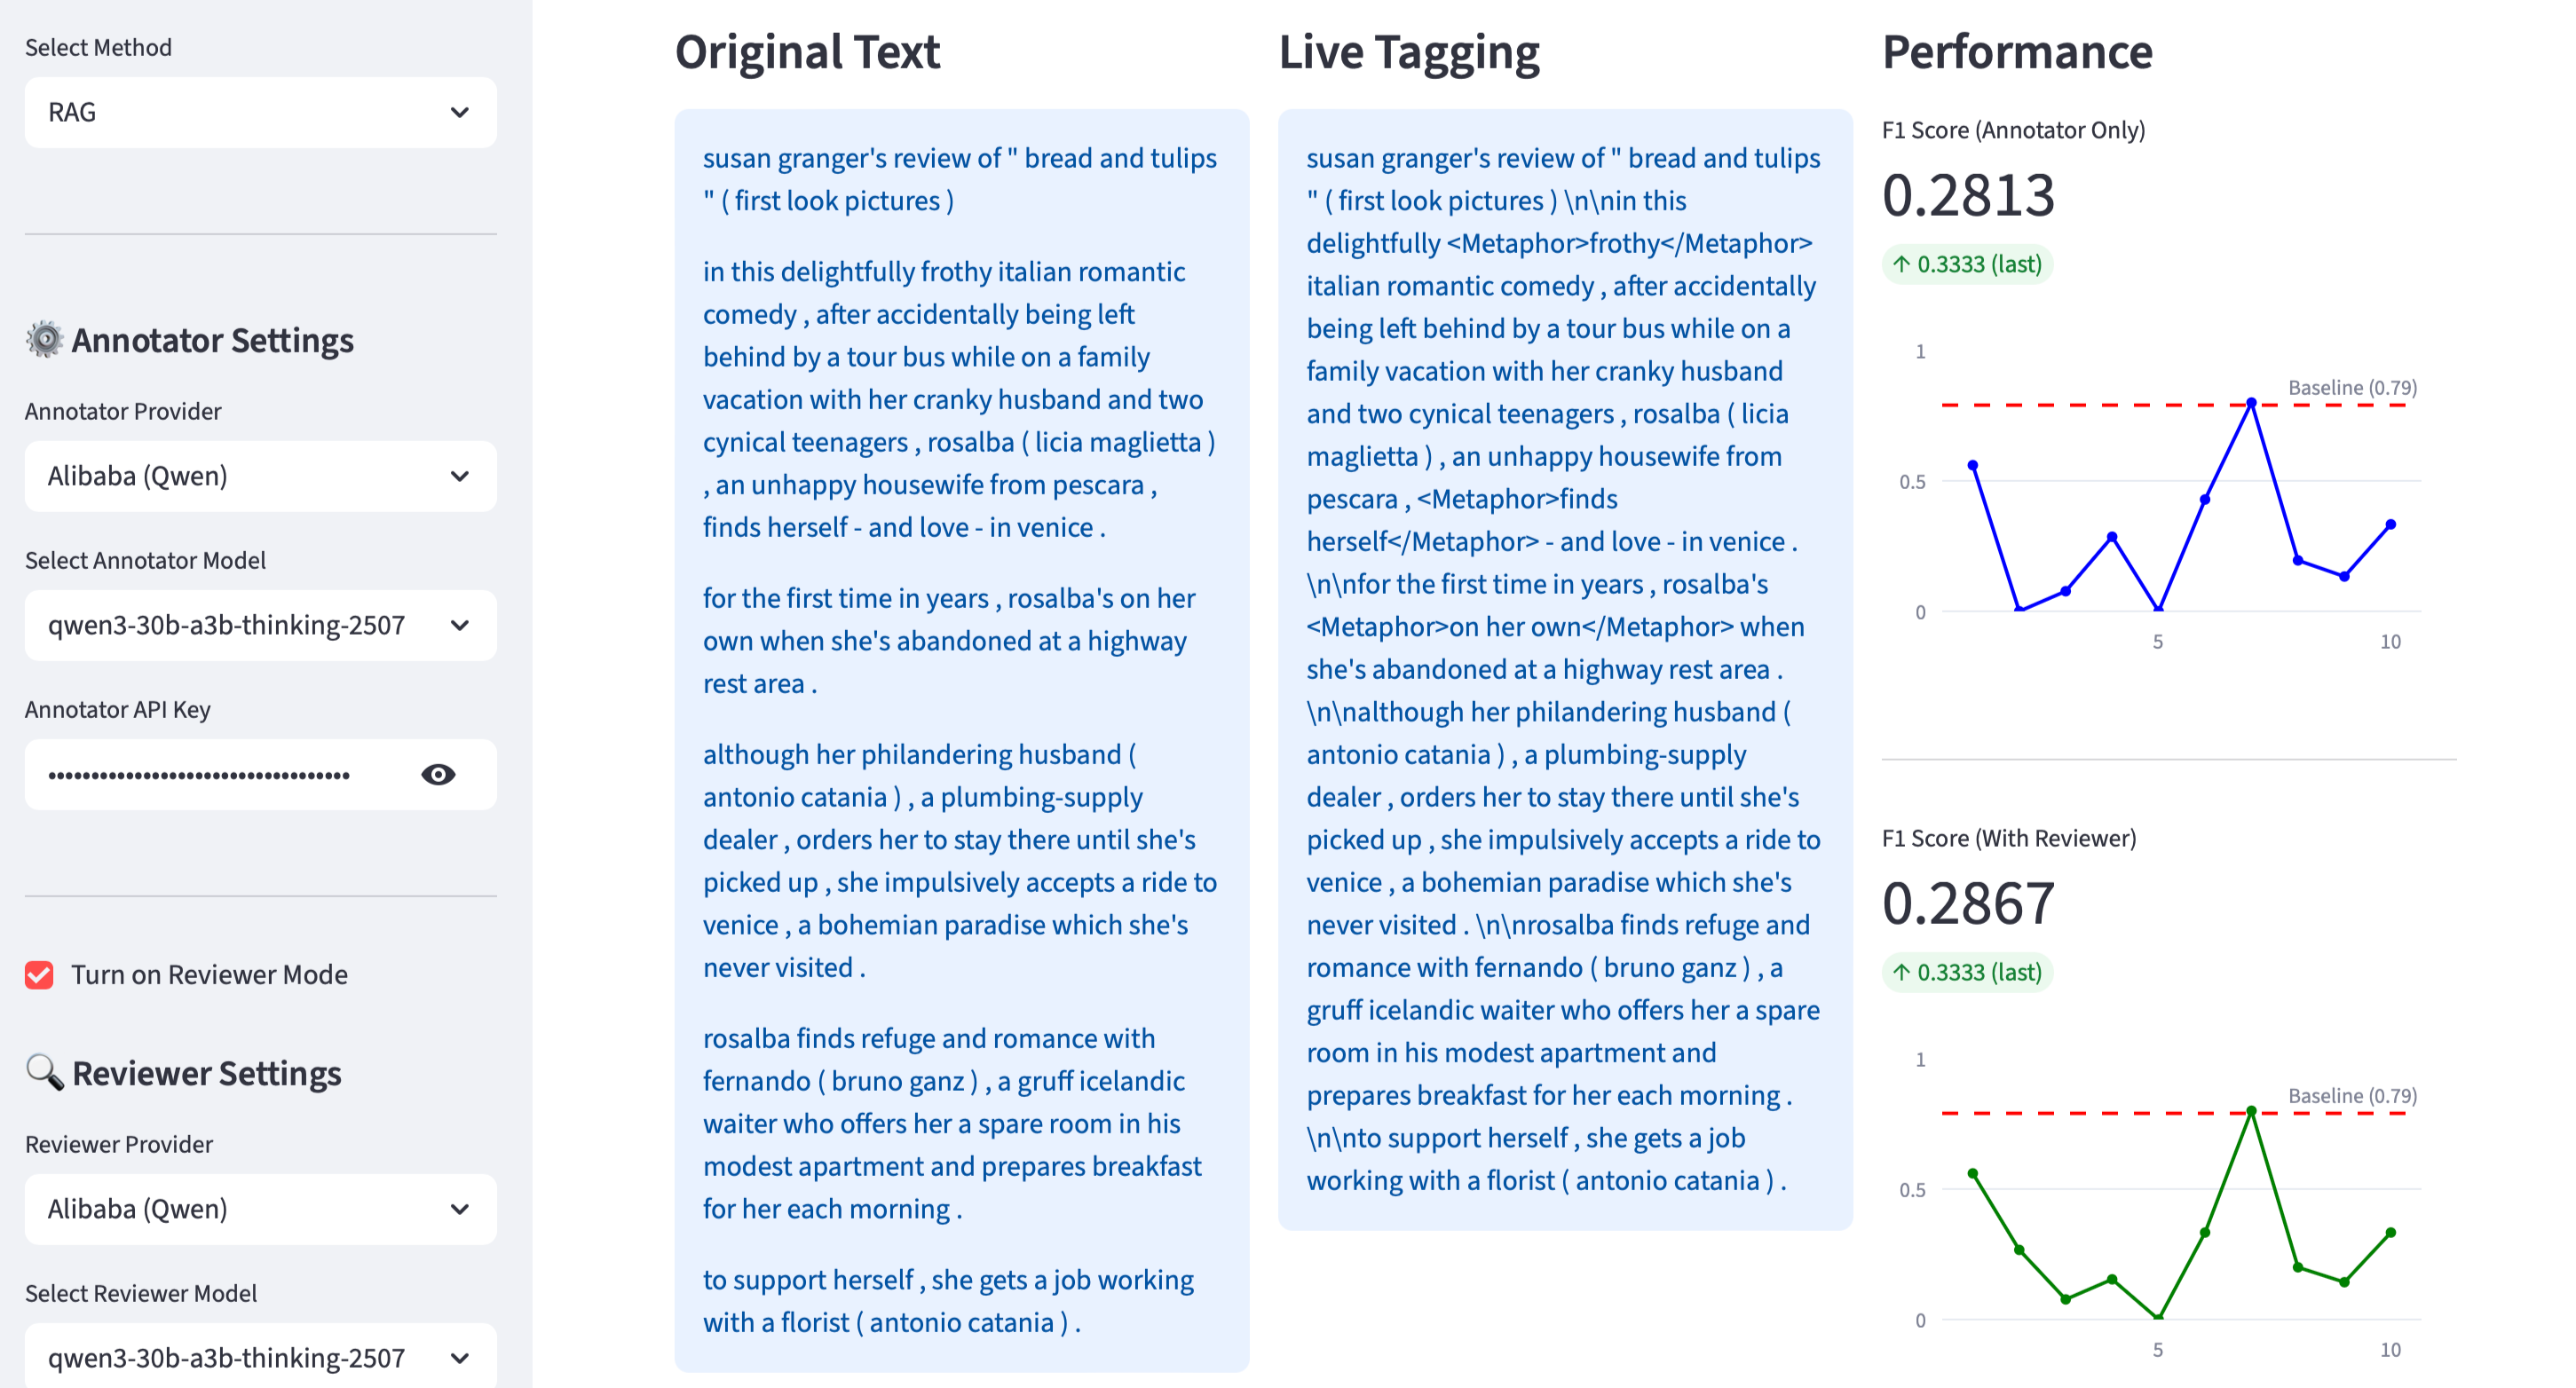
Task: Disable the Turn on Reviewer Mode checkbox
Action: 40,975
